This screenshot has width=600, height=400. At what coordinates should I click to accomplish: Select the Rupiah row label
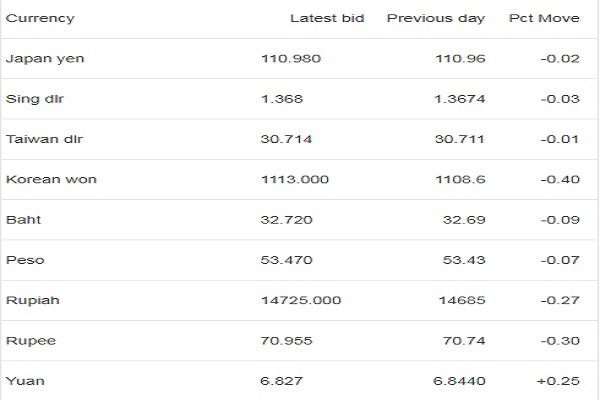click(x=33, y=300)
